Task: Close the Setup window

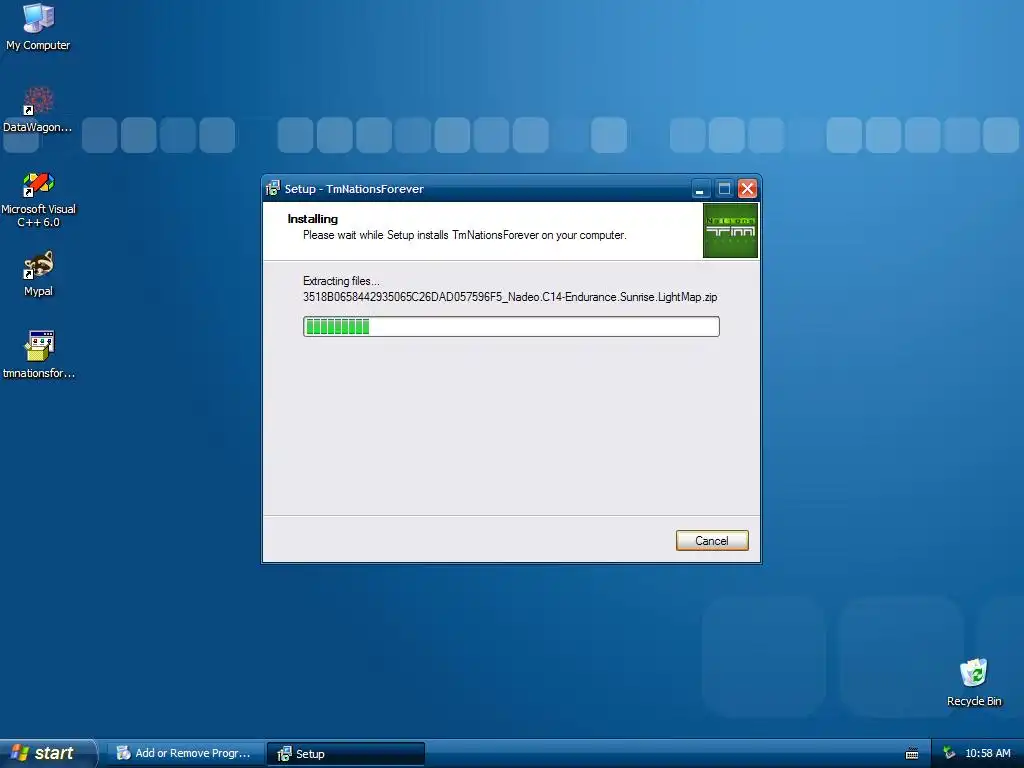Action: pyautogui.click(x=747, y=189)
